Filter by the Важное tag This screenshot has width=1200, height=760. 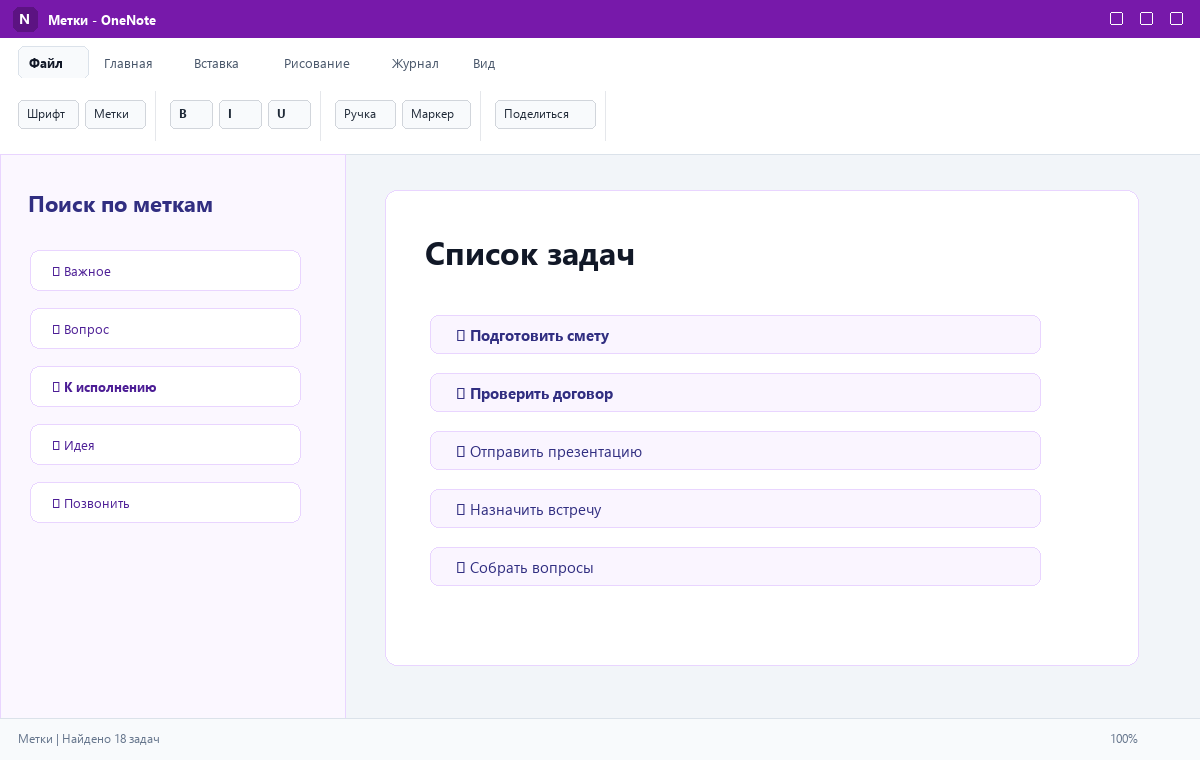(165, 271)
